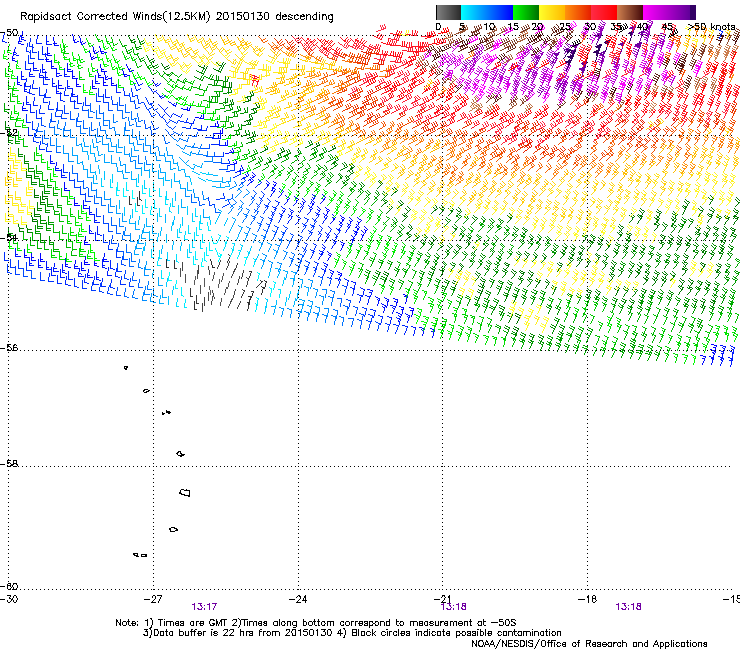
Task: Click the '20' label on the speed legend
Action: pos(538,27)
